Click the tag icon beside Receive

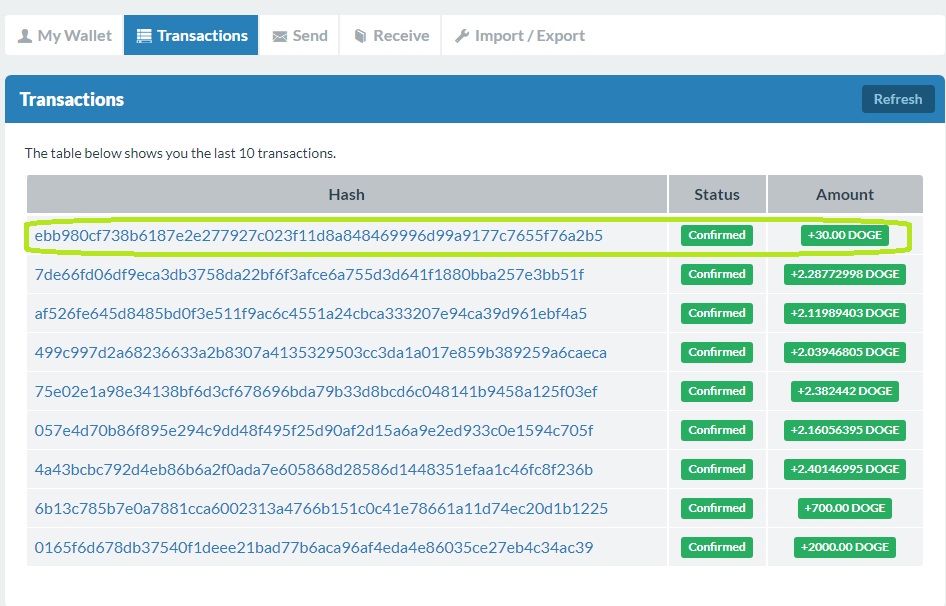pyautogui.click(x=360, y=36)
